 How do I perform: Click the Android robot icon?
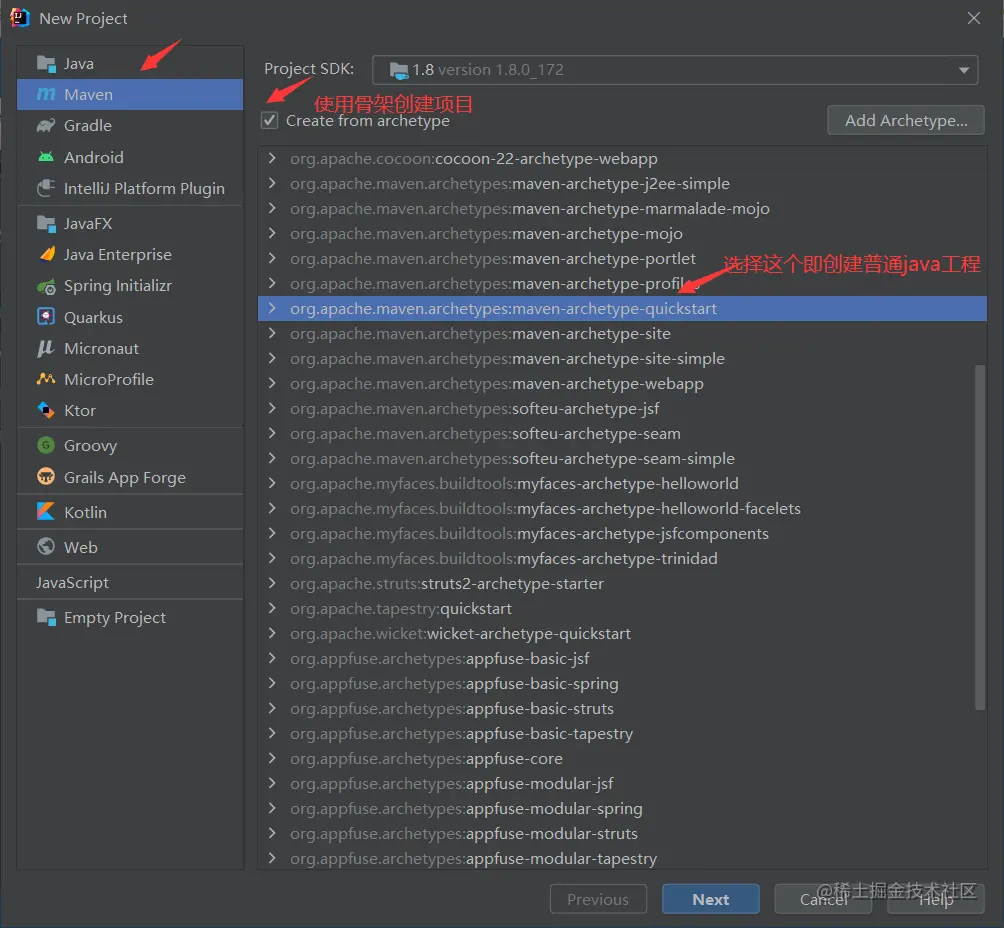[x=46, y=157]
